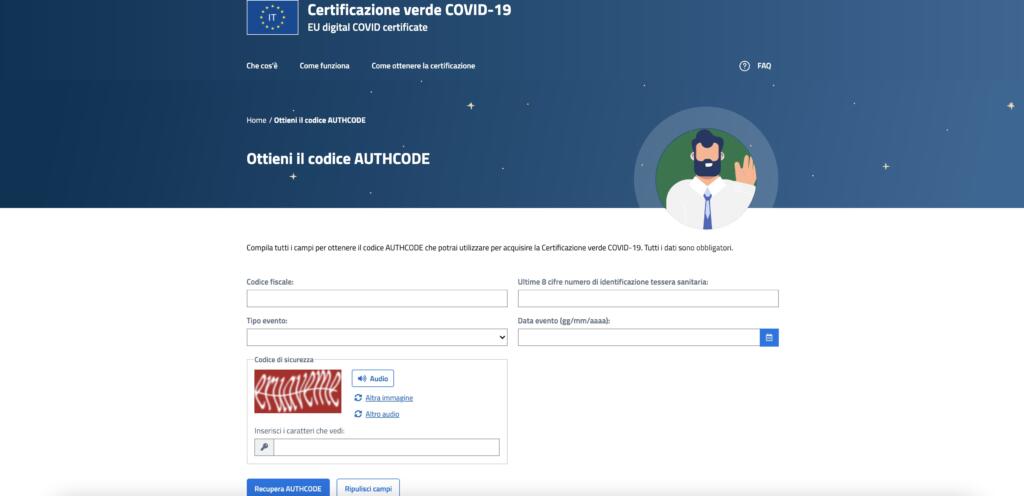The height and width of the screenshot is (496, 1024).
Task: Click the refresh icon beside Altra immagine
Action: pos(358,398)
